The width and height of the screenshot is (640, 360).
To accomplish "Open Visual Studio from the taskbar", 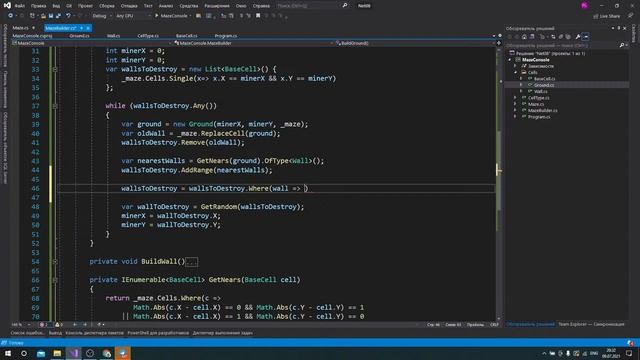I will pyautogui.click(x=73, y=353).
